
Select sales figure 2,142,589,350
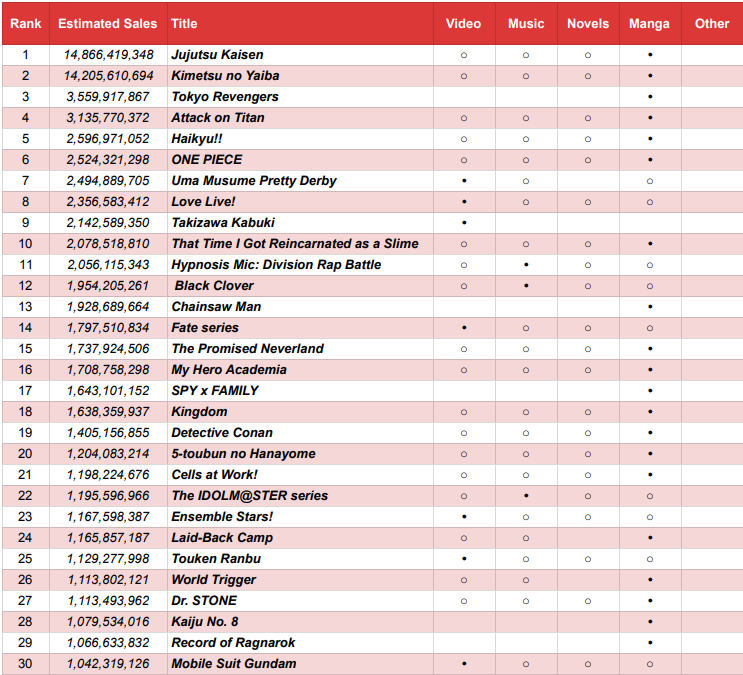point(108,223)
